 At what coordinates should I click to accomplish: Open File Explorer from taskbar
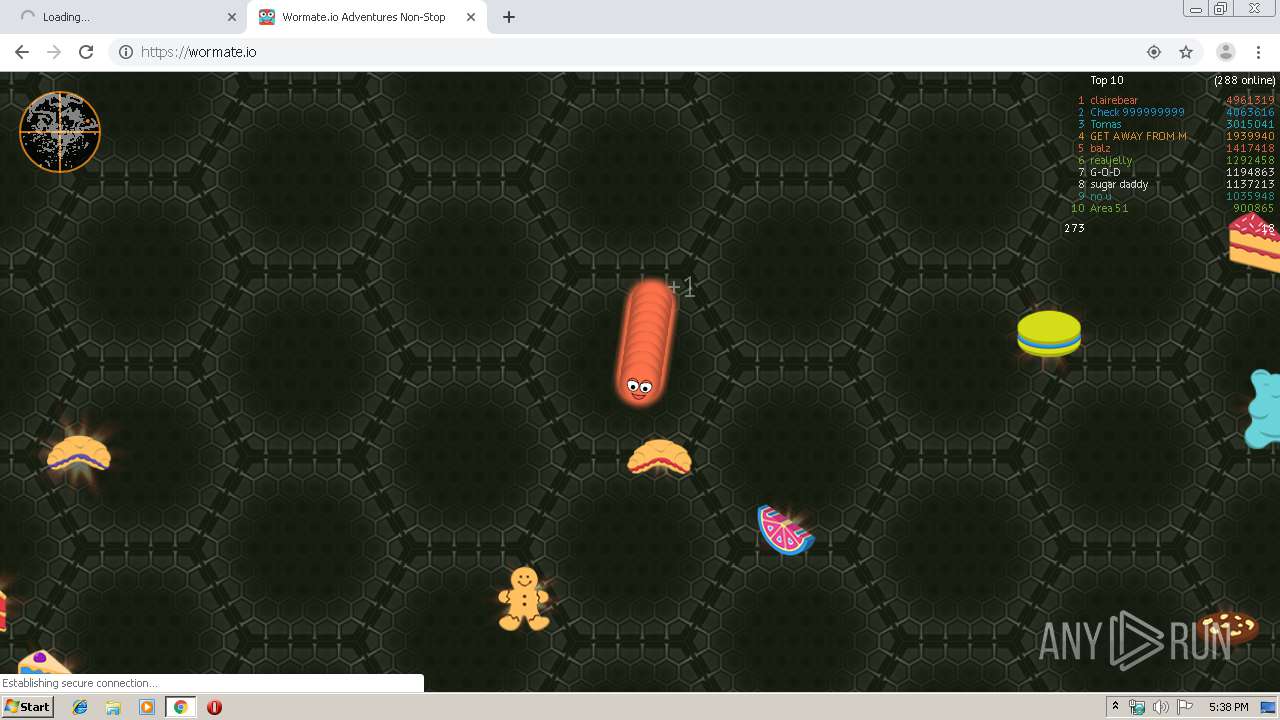pyautogui.click(x=113, y=707)
